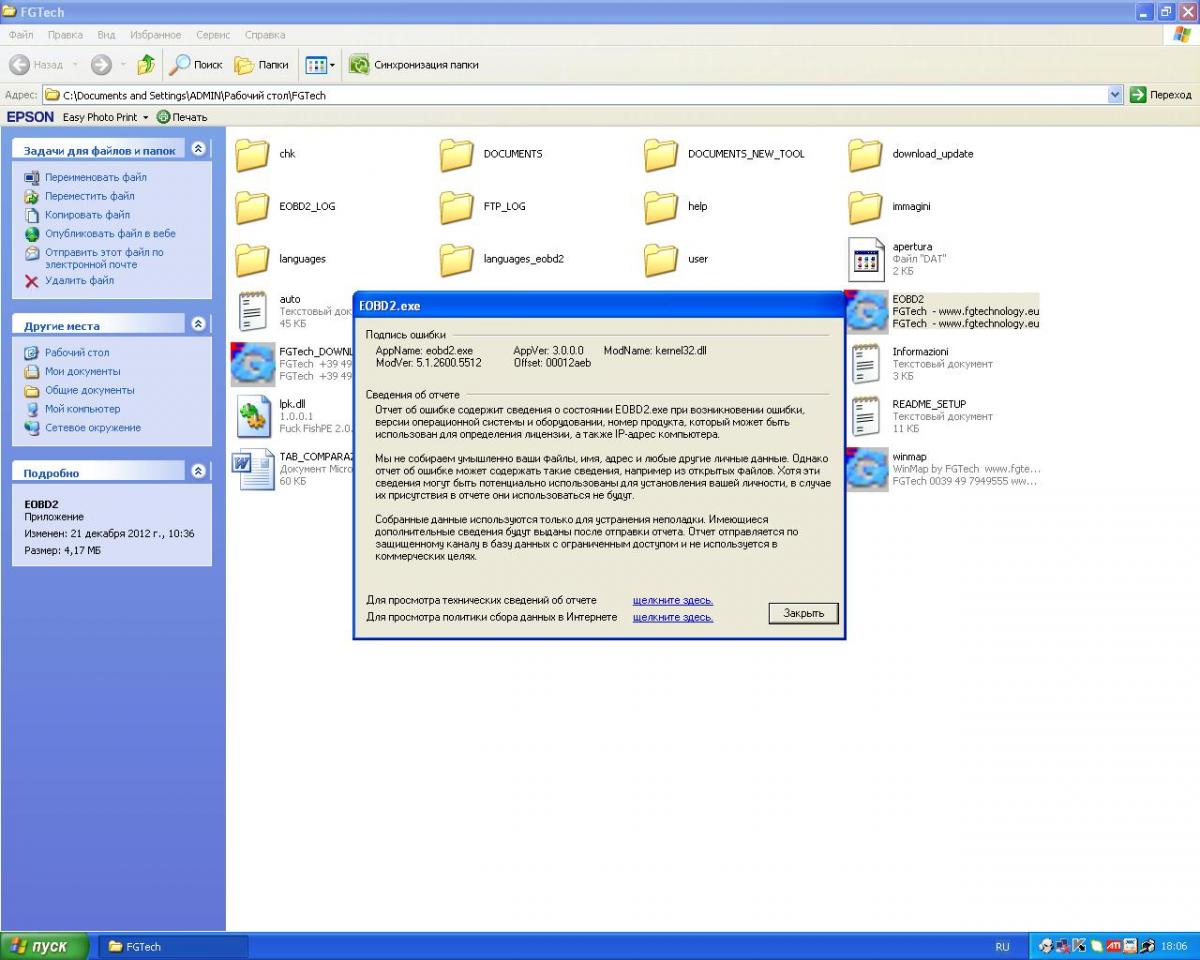The image size is (1200, 960).
Task: Toggle the Папки folders pane
Action: pyautogui.click(x=261, y=65)
